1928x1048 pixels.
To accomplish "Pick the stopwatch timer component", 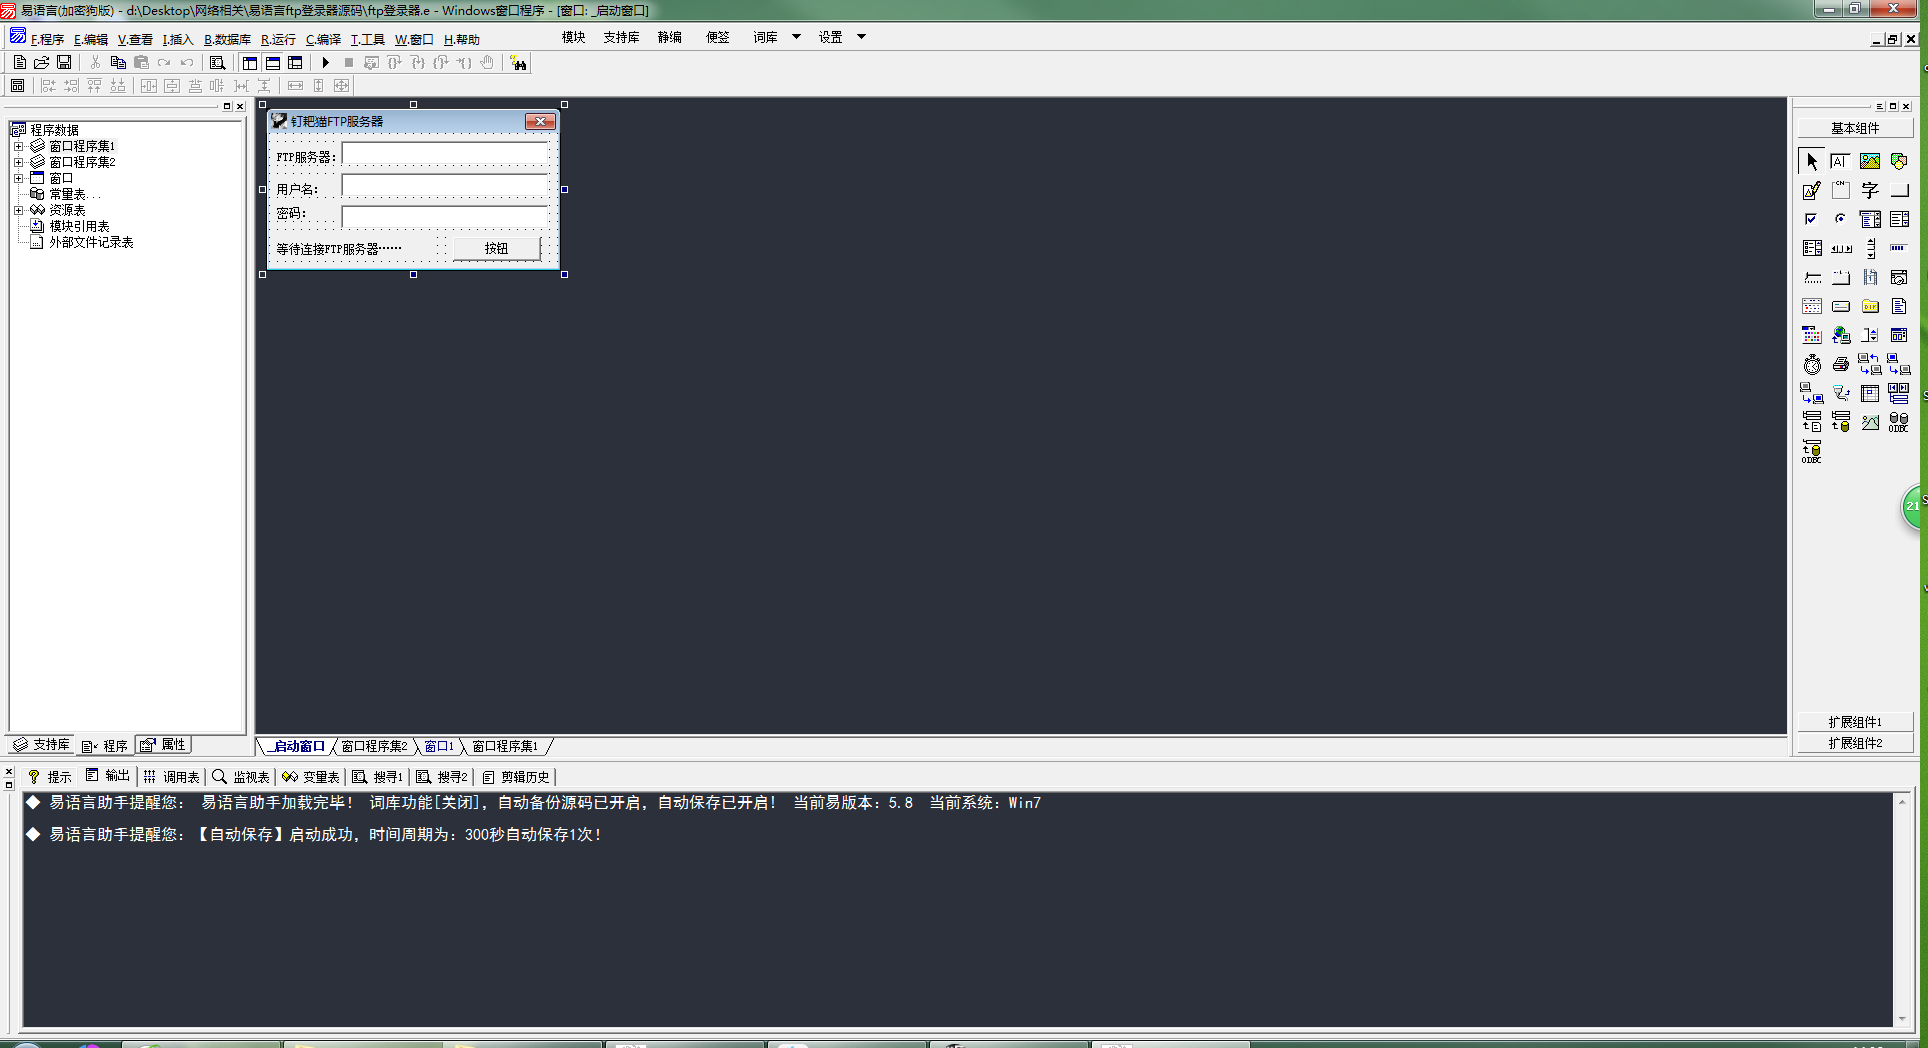I will [x=1812, y=365].
